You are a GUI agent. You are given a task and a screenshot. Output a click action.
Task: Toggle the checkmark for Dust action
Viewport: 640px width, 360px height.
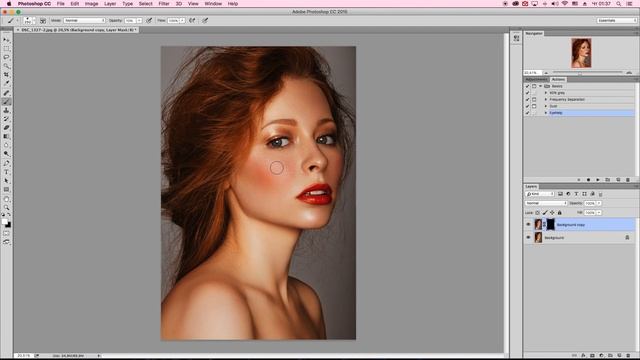click(527, 106)
